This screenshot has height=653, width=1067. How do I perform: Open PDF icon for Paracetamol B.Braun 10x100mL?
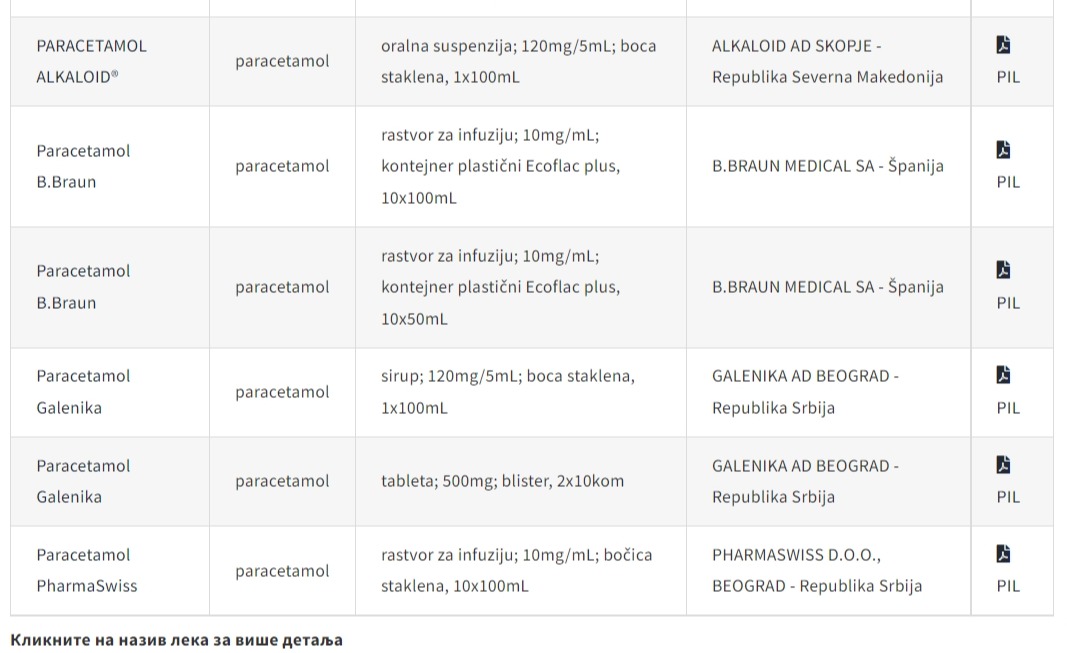[1003, 150]
